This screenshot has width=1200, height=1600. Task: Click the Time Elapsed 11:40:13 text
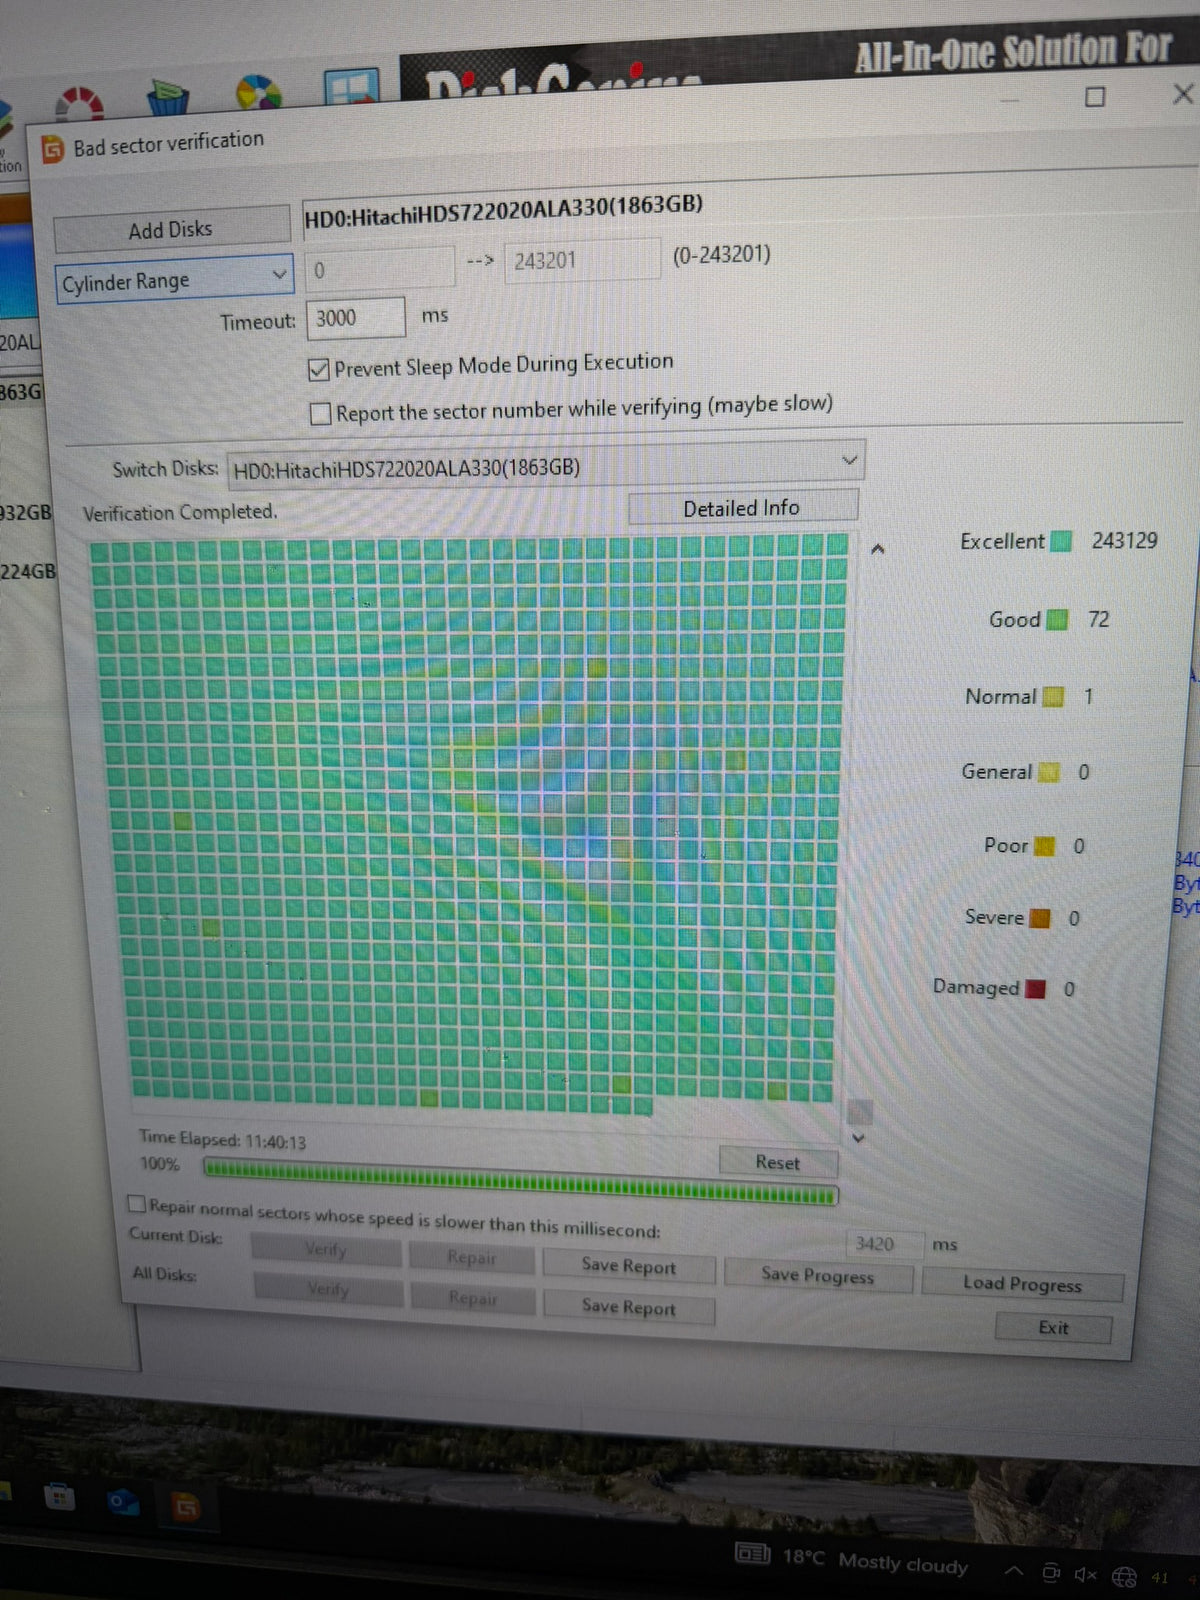[222, 1139]
